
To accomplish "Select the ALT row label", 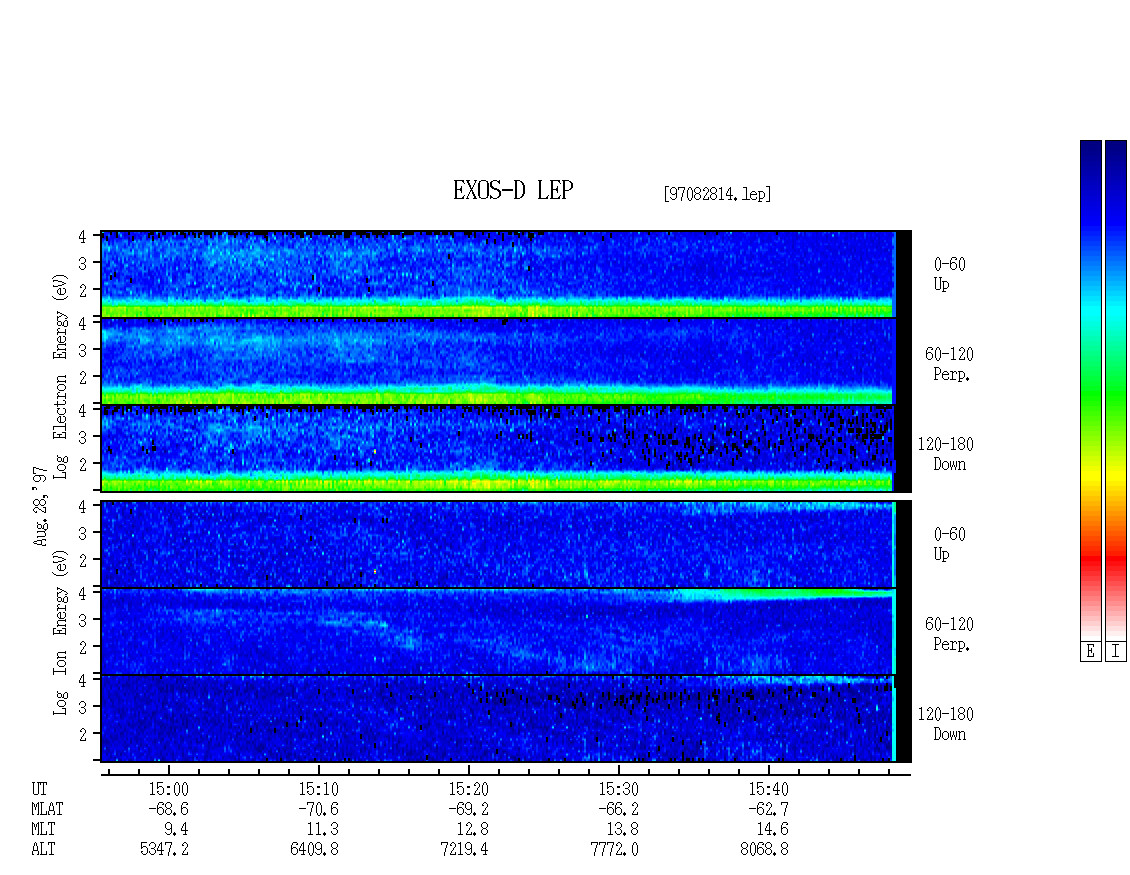I will pos(43,850).
